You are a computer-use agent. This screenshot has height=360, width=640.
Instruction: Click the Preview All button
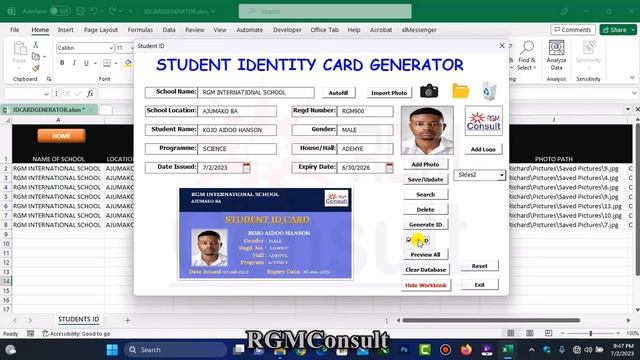pos(425,254)
